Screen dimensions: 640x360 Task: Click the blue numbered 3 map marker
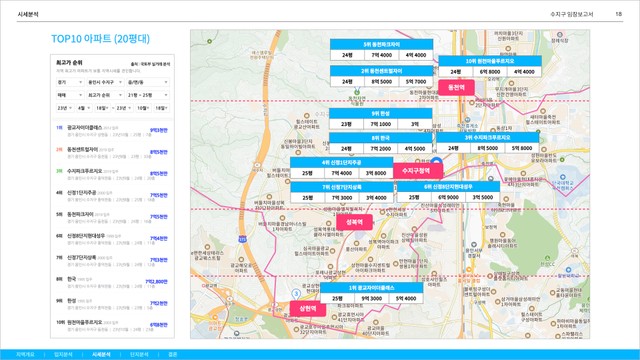(x=296, y=293)
